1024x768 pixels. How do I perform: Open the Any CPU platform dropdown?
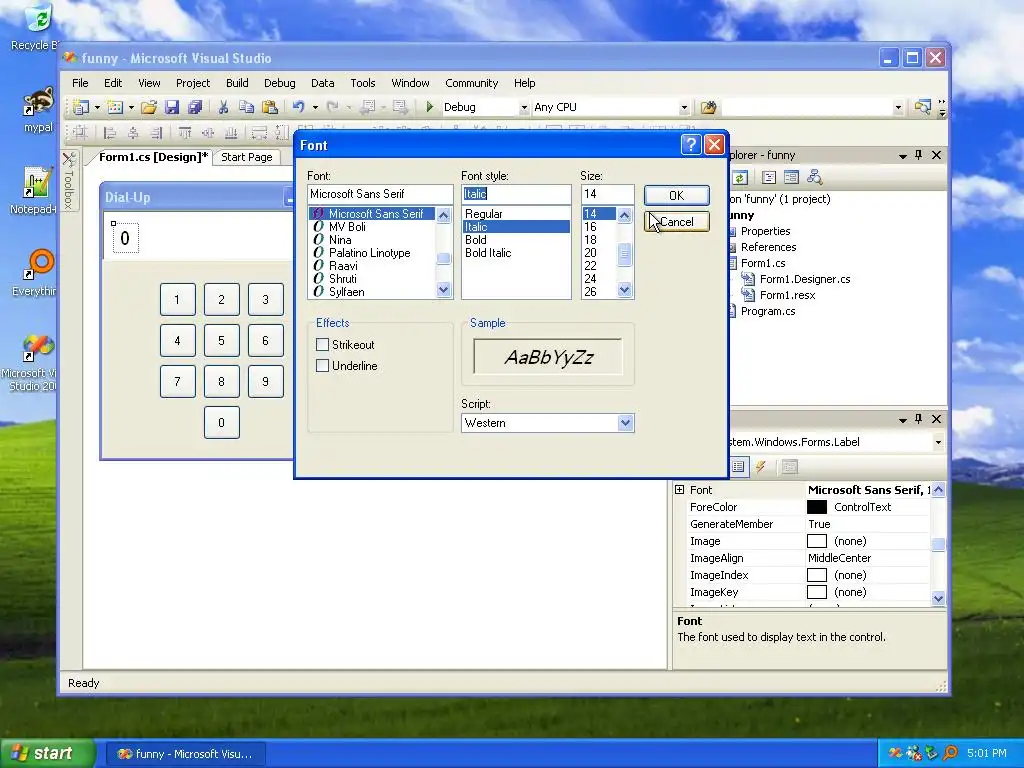coord(684,107)
